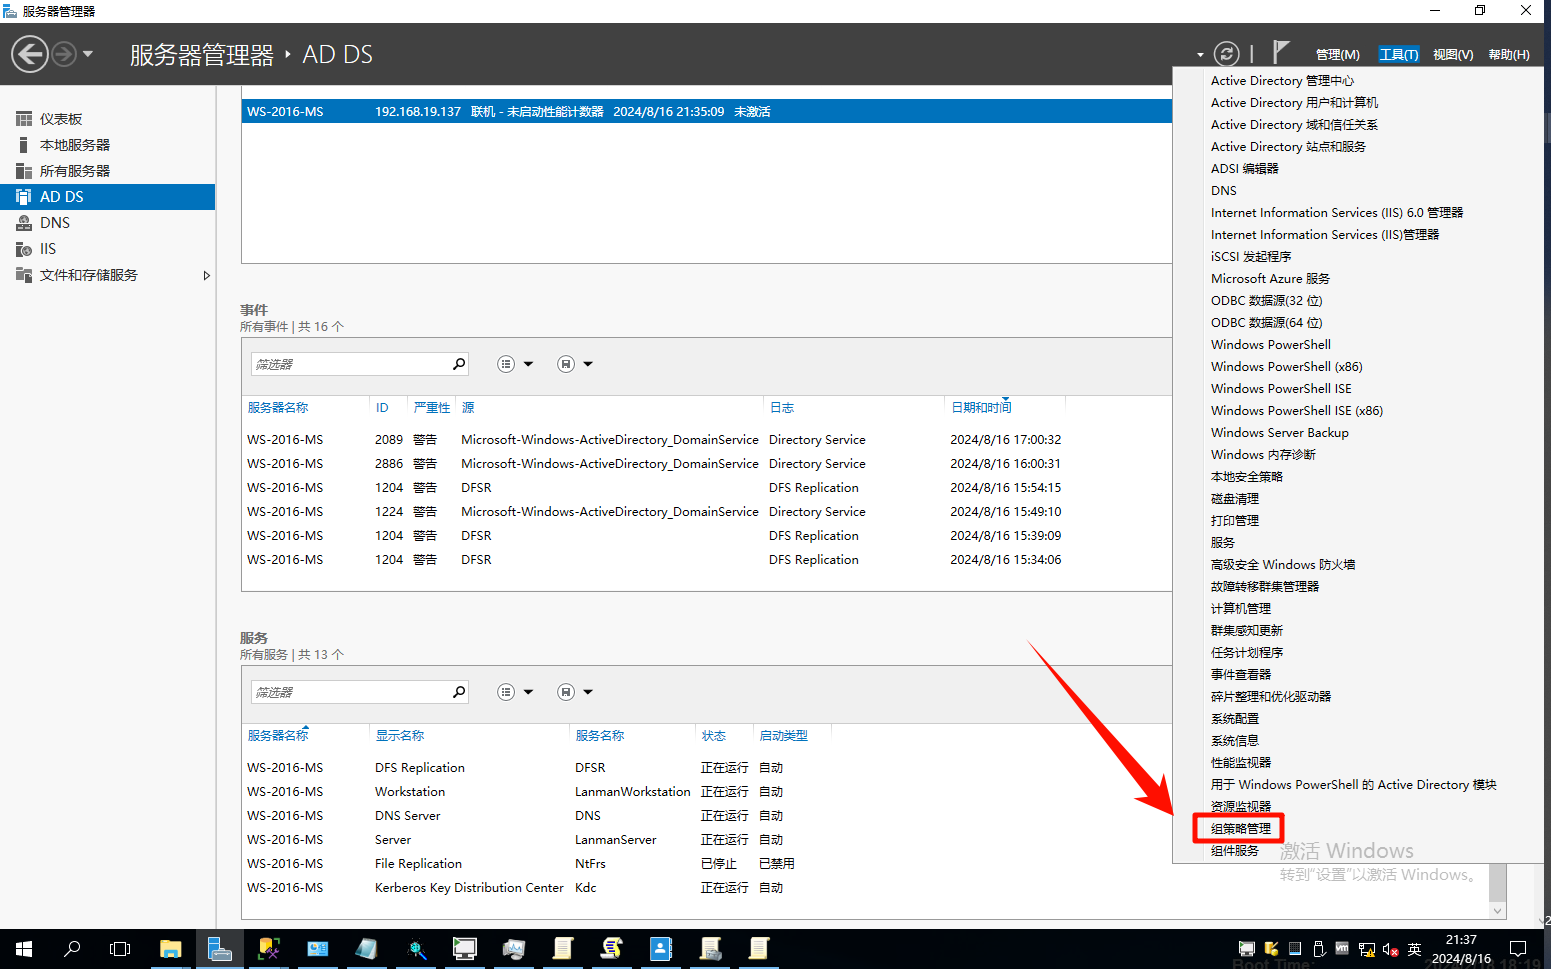Viewport: 1551px width, 969px height.
Task: Click the events filter input field
Action: pos(350,364)
